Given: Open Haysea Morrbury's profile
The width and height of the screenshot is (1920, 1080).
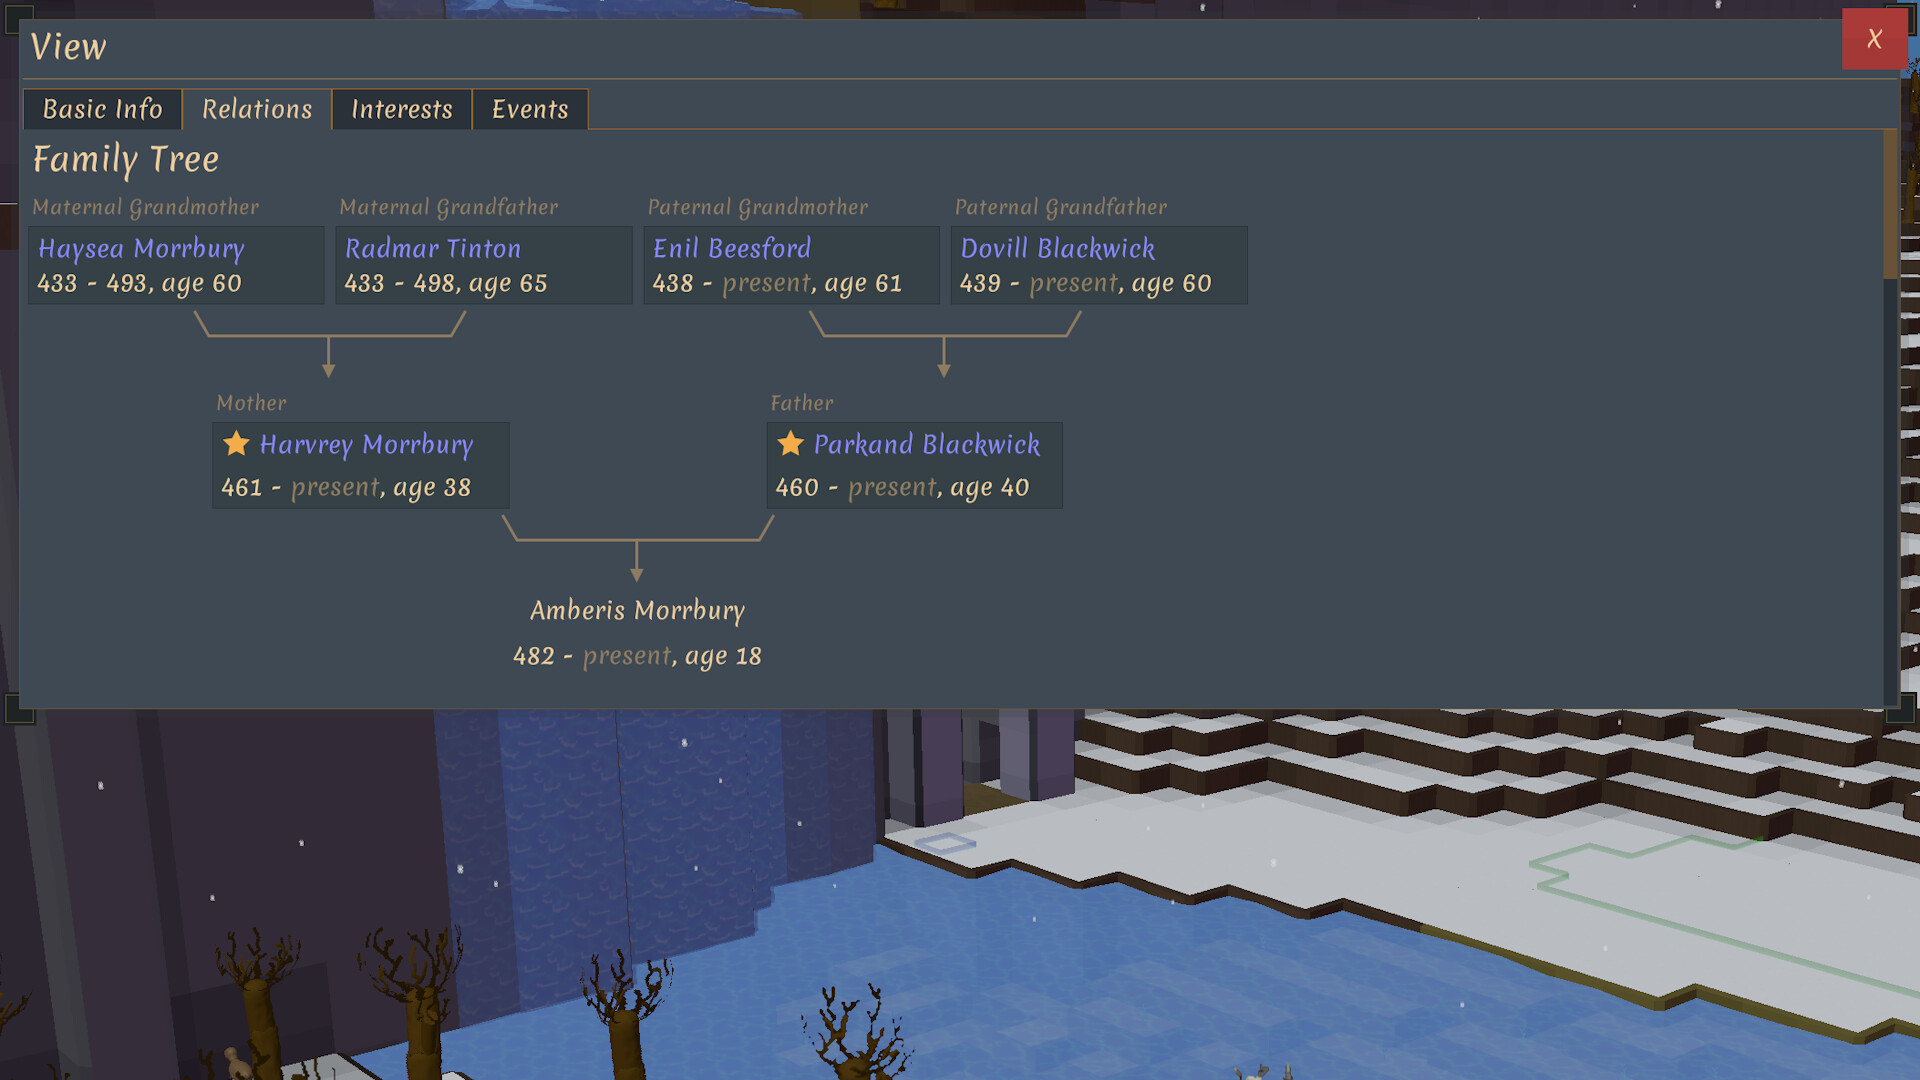Looking at the screenshot, I should pos(140,248).
